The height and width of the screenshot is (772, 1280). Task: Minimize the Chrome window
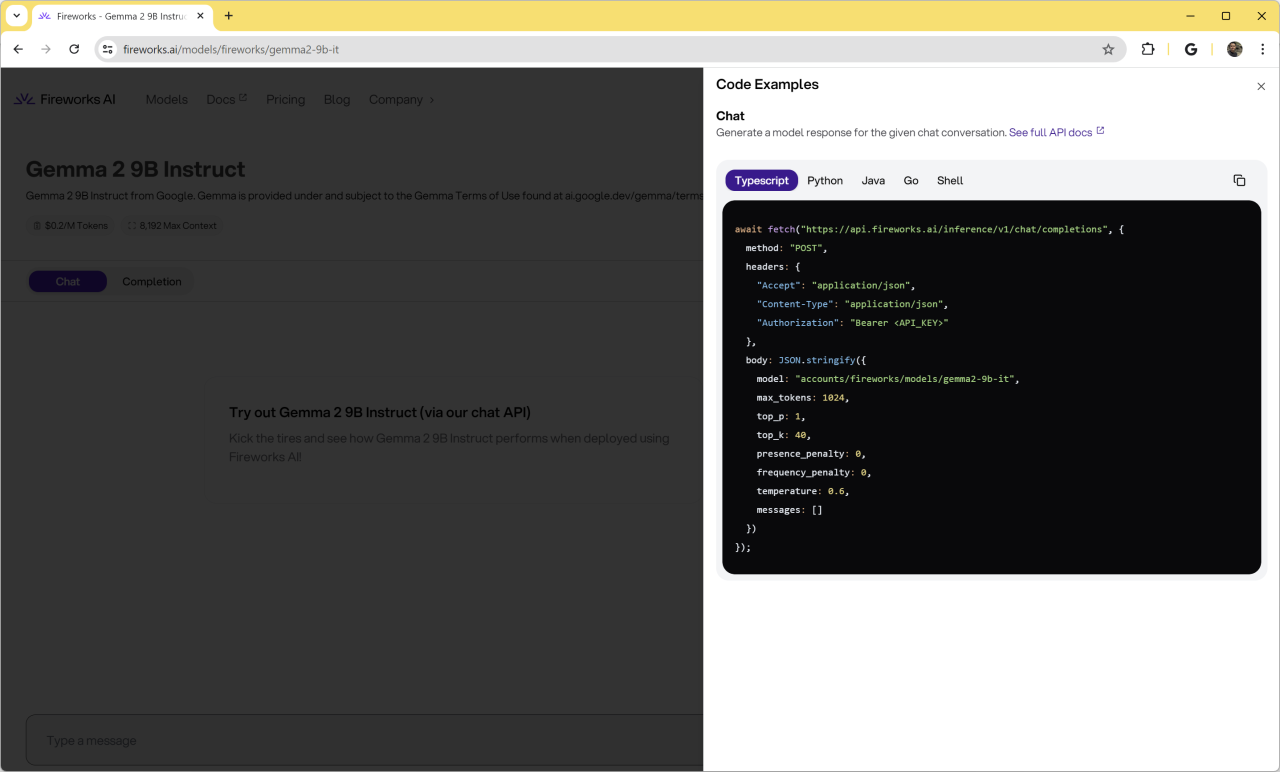[1191, 16]
